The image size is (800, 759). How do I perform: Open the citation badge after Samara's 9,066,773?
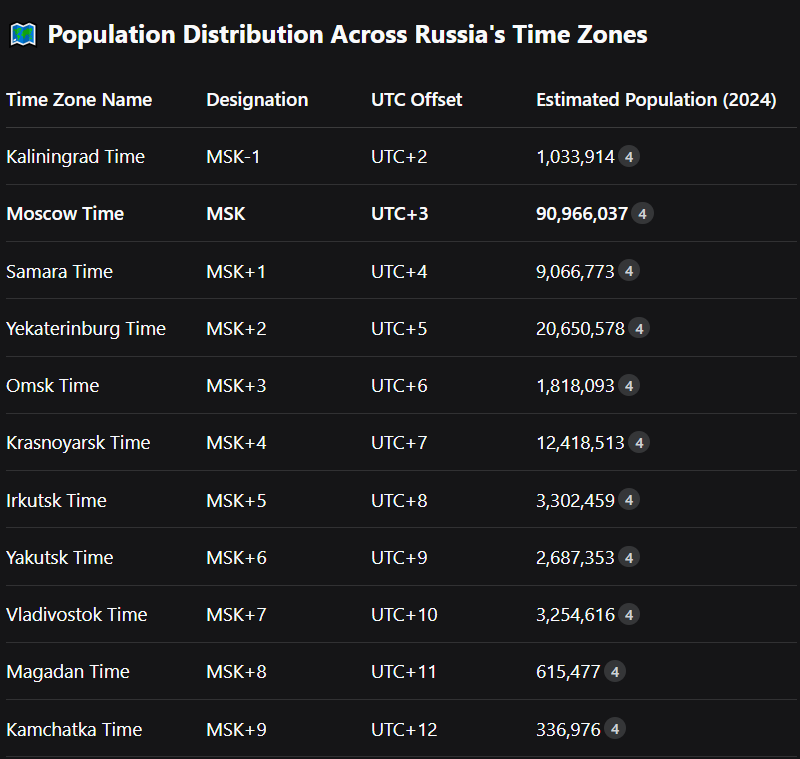tap(629, 271)
